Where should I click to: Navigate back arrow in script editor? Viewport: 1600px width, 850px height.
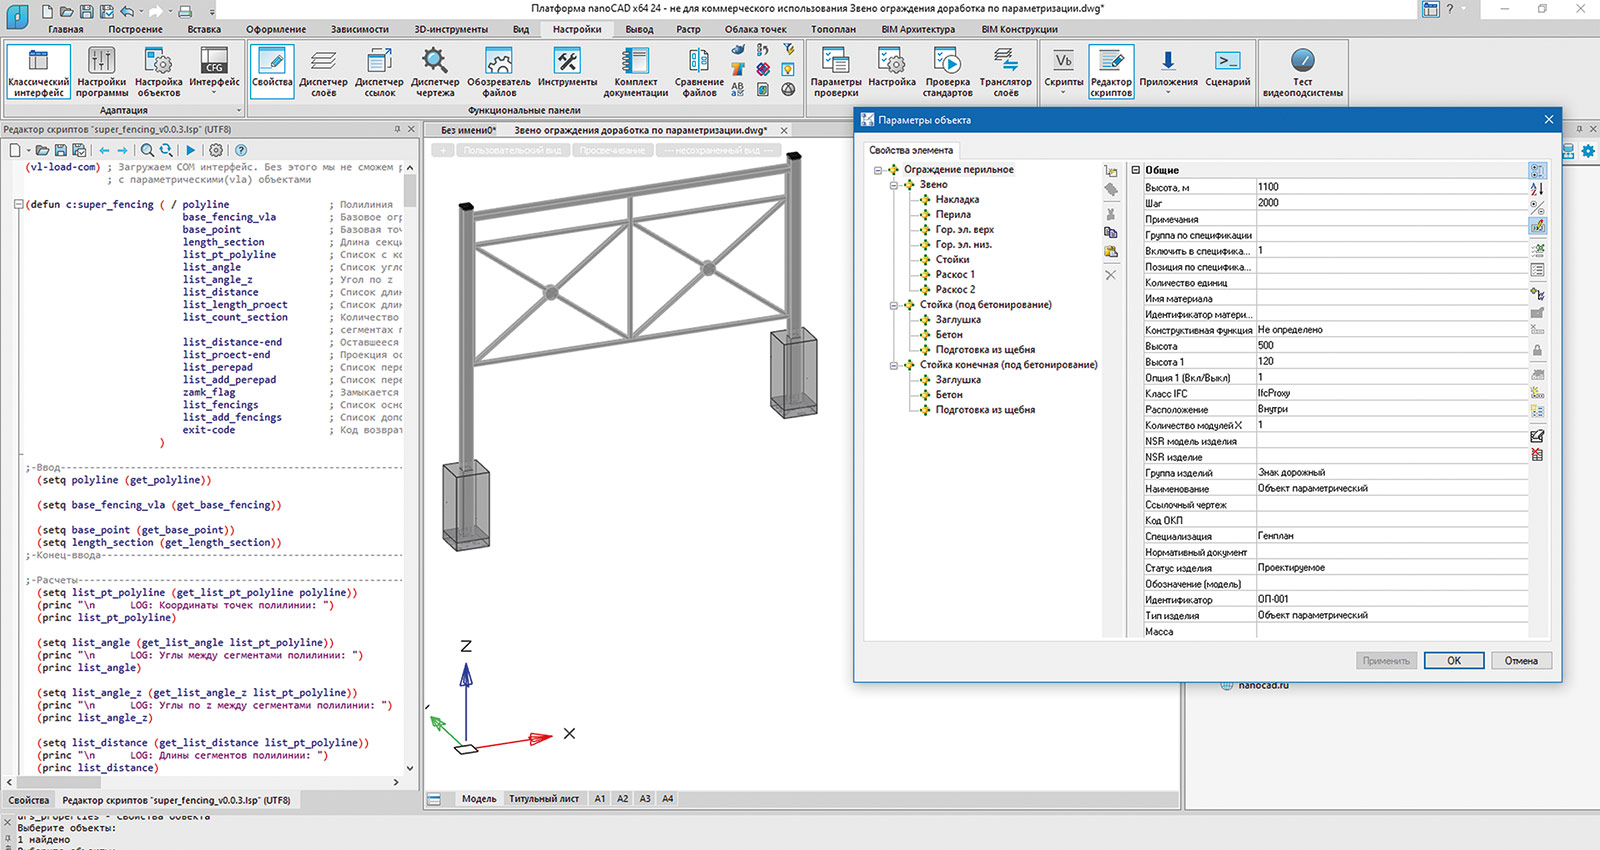[104, 150]
